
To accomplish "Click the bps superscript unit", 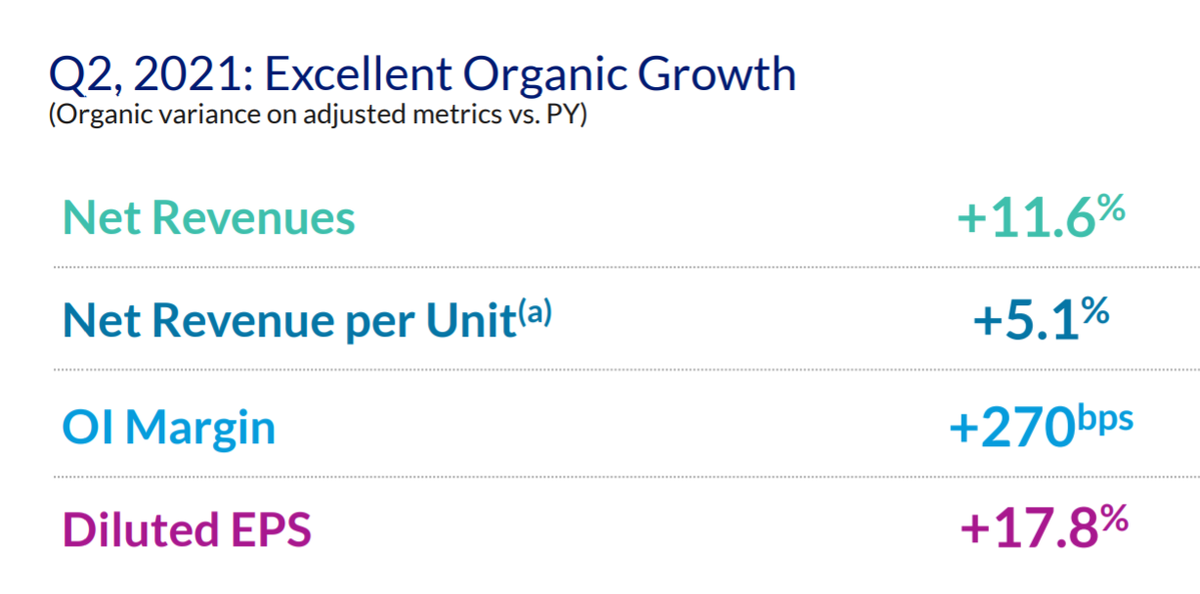I will (1106, 417).
